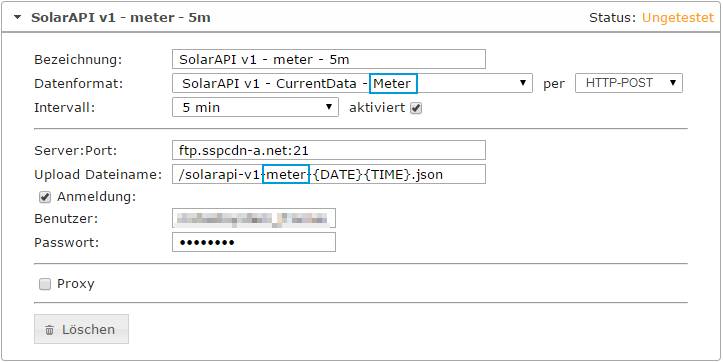Focus the Bezeichnung text field
723x362 pixels.
[x=329, y=59]
